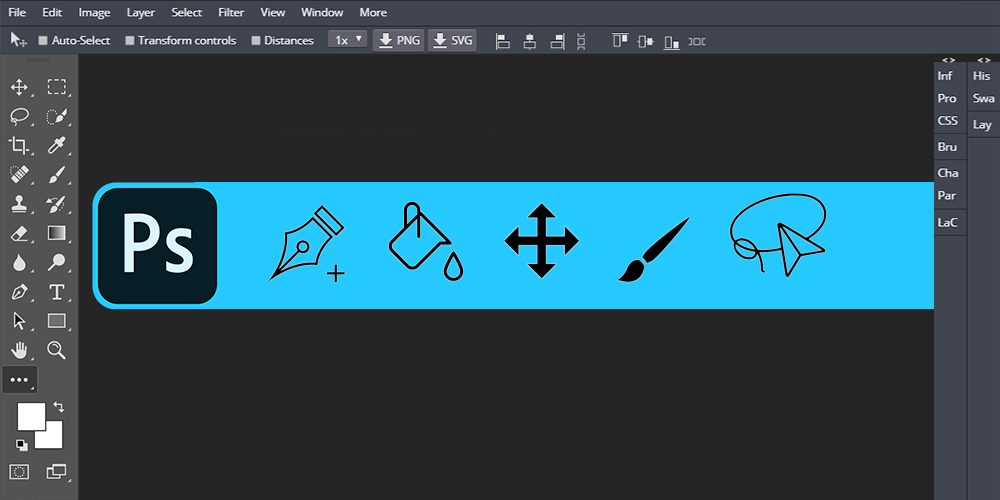Open the View menu
1000x500 pixels.
coord(273,13)
